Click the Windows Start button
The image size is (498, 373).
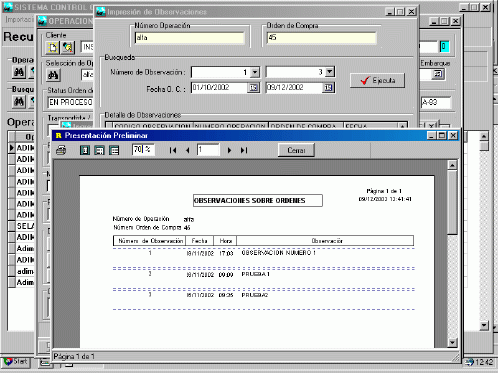click(17, 361)
